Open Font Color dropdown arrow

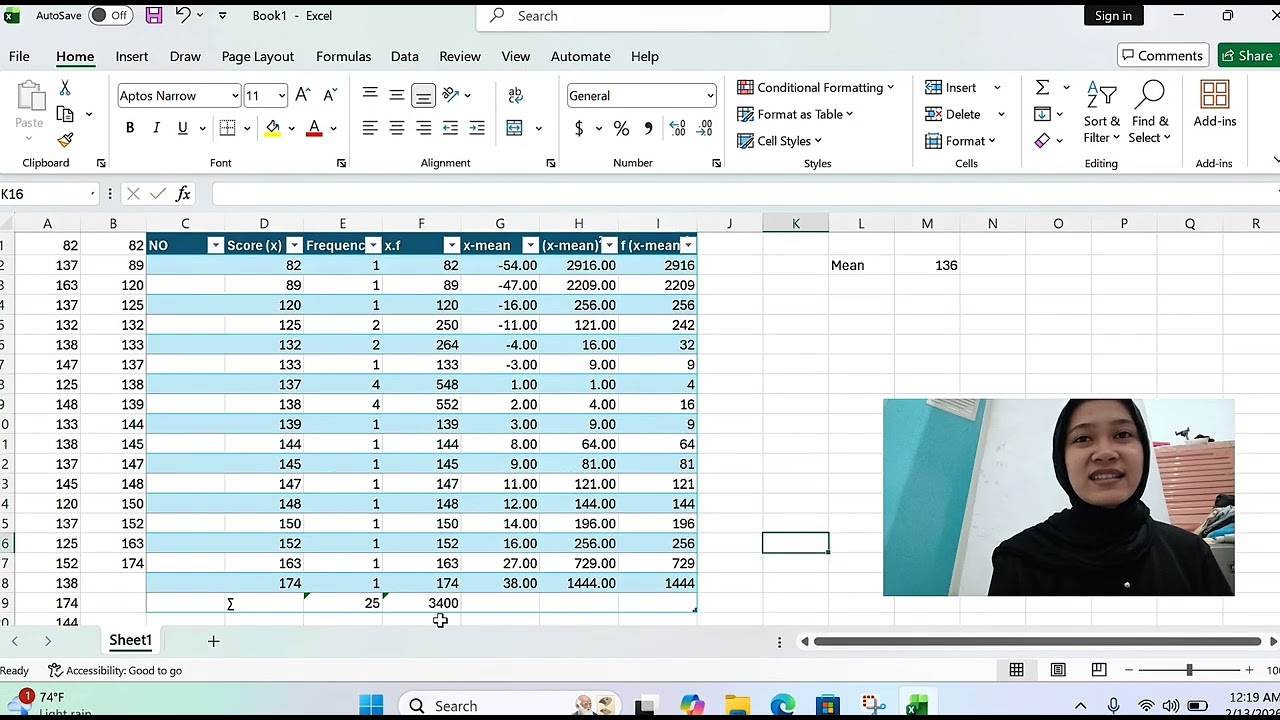[333, 129]
